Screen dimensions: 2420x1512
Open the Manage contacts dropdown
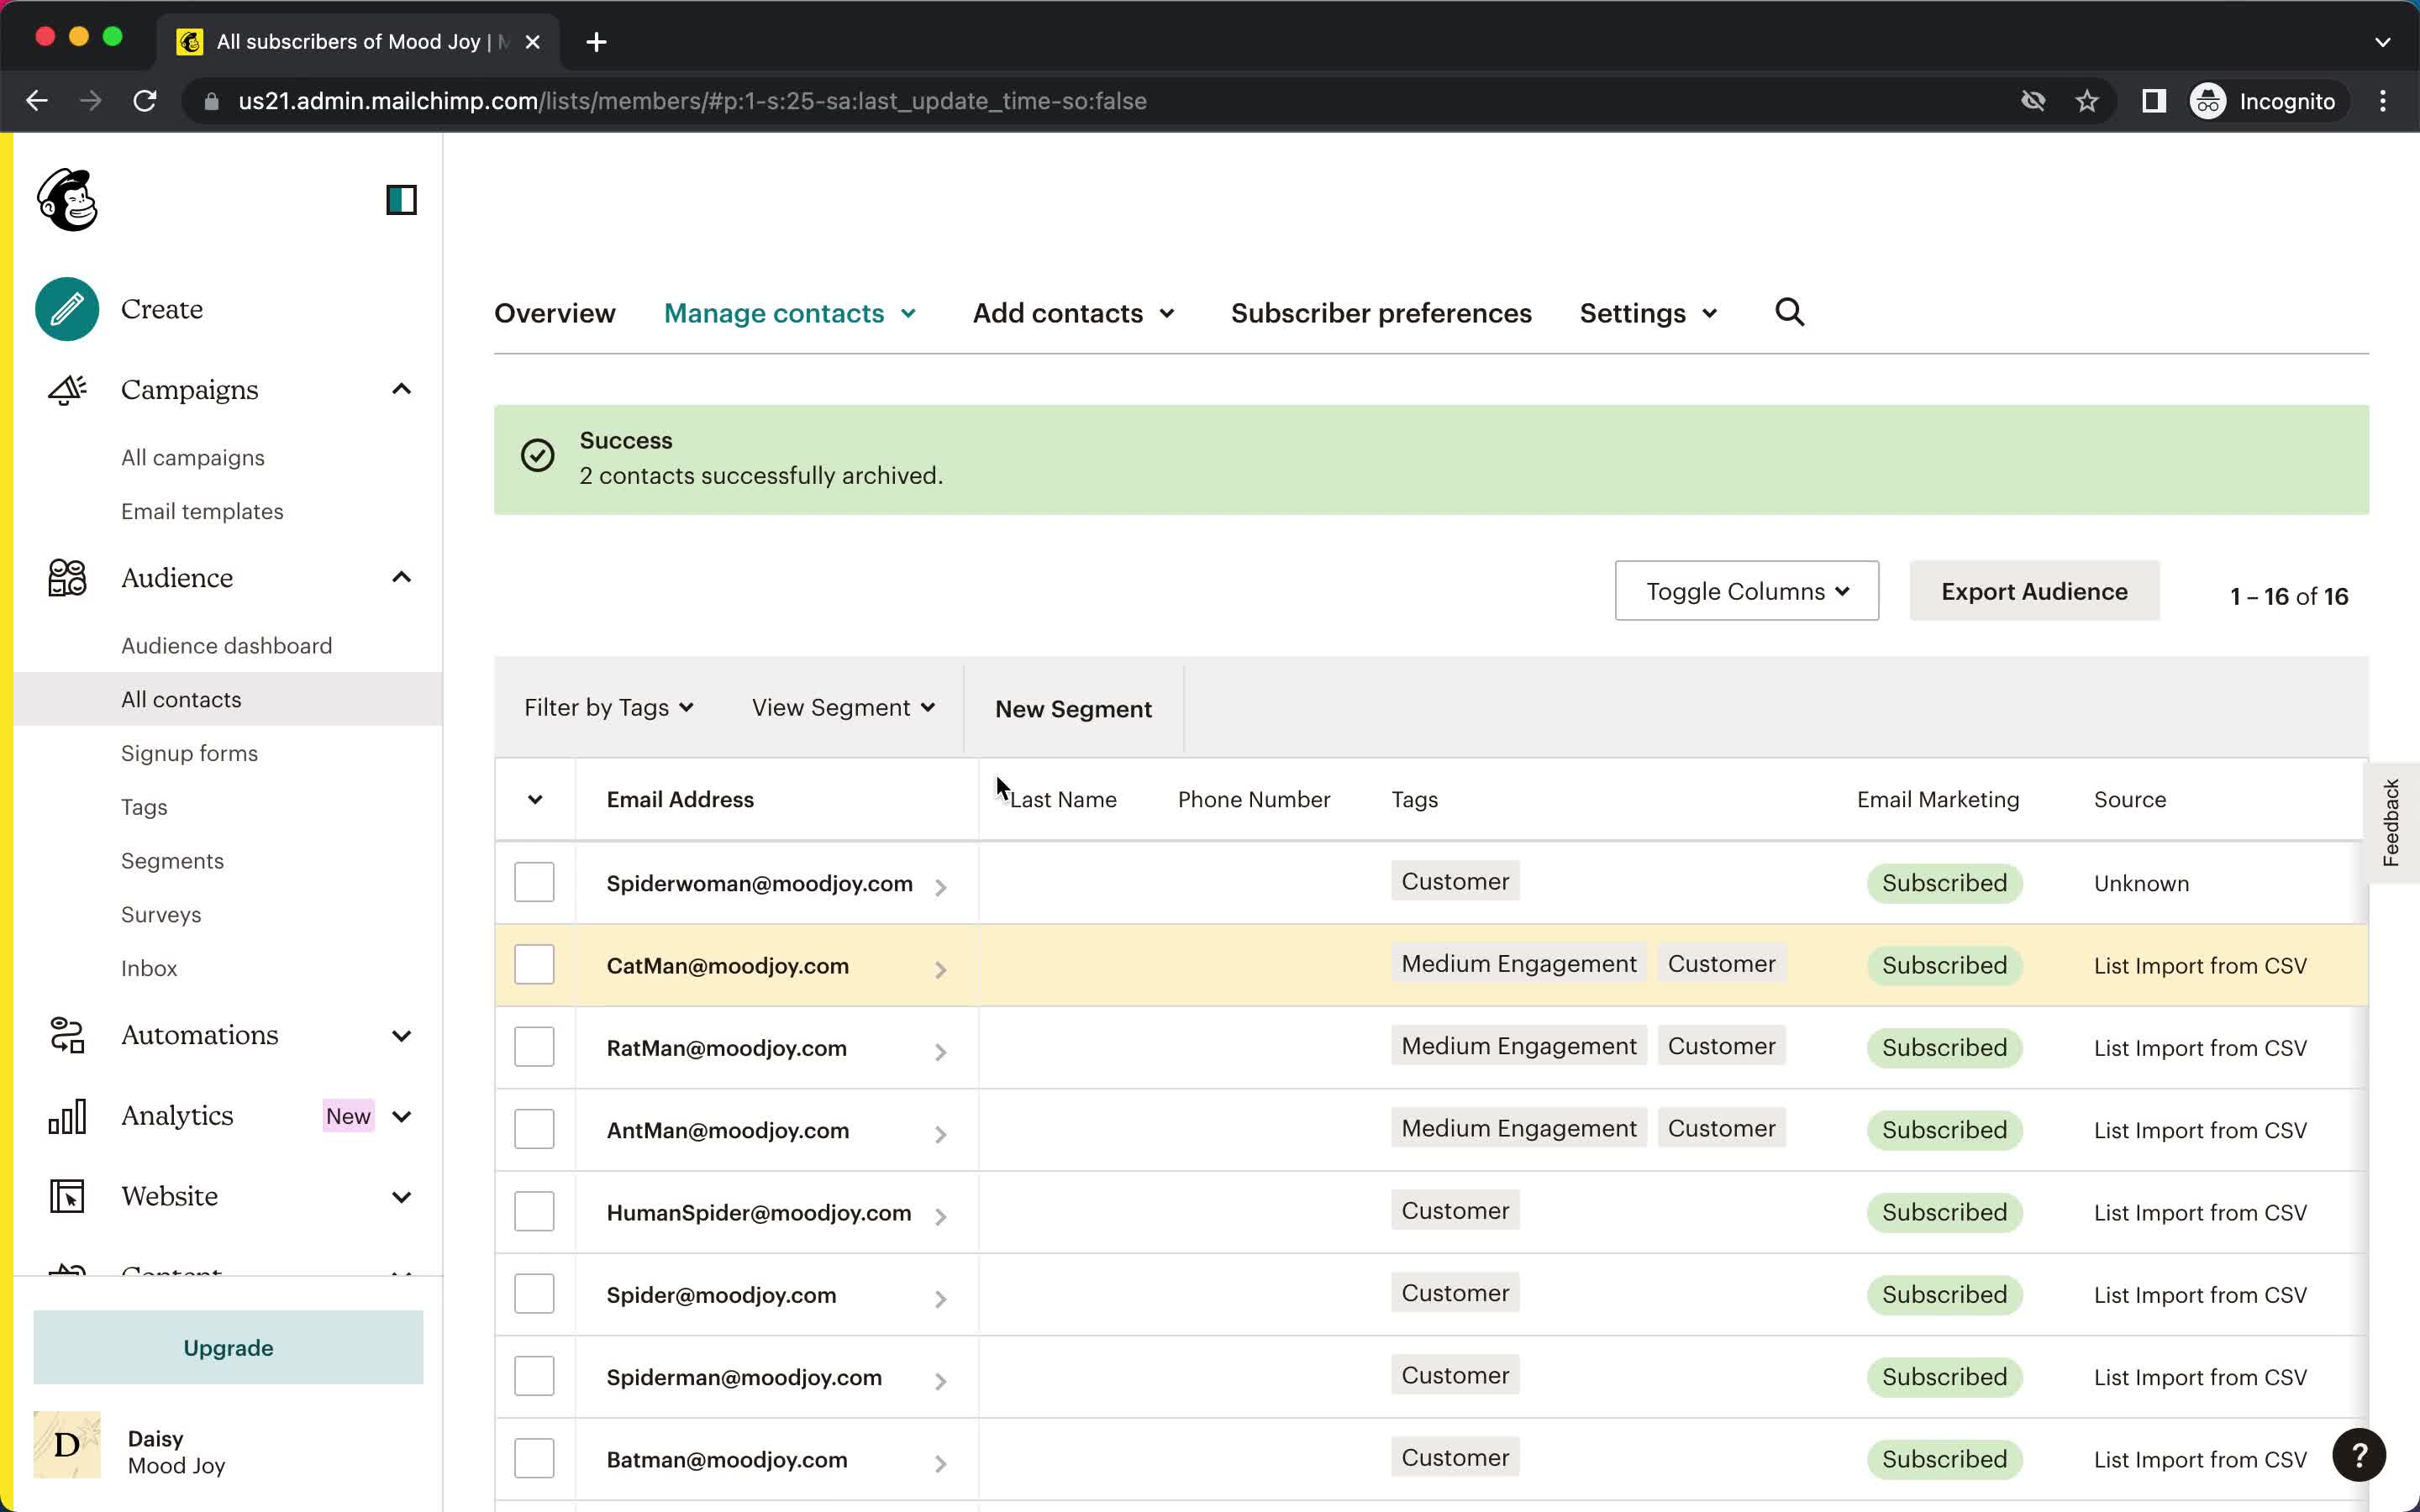[790, 313]
